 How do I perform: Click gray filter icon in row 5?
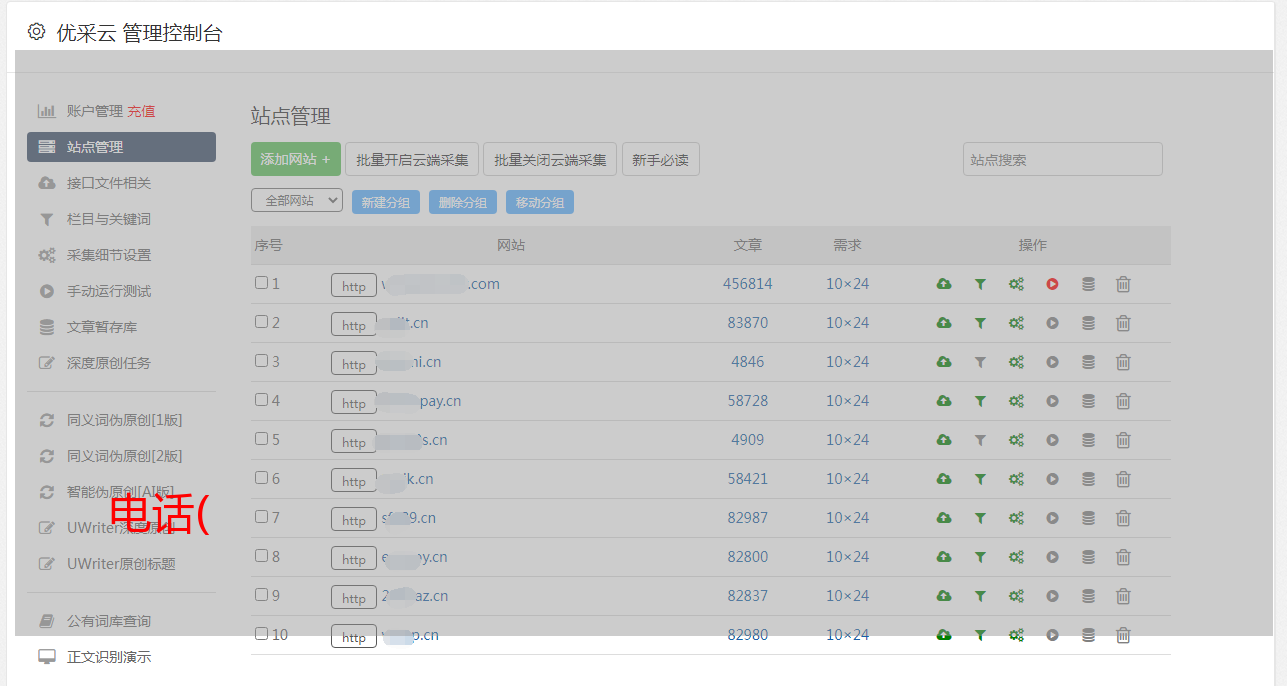tap(980, 440)
